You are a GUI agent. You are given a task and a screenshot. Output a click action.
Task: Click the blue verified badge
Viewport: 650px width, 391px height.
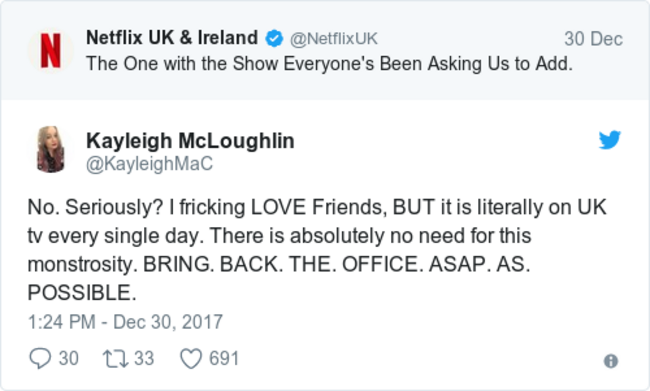274,39
